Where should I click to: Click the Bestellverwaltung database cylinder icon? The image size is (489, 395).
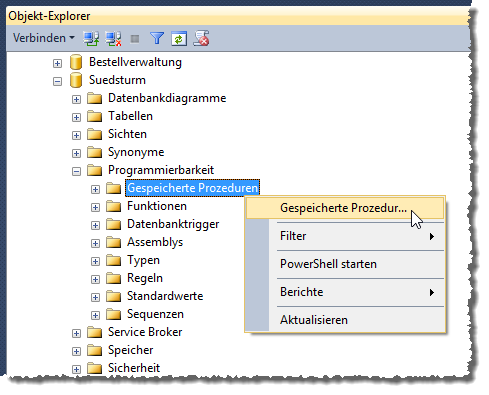(76, 62)
